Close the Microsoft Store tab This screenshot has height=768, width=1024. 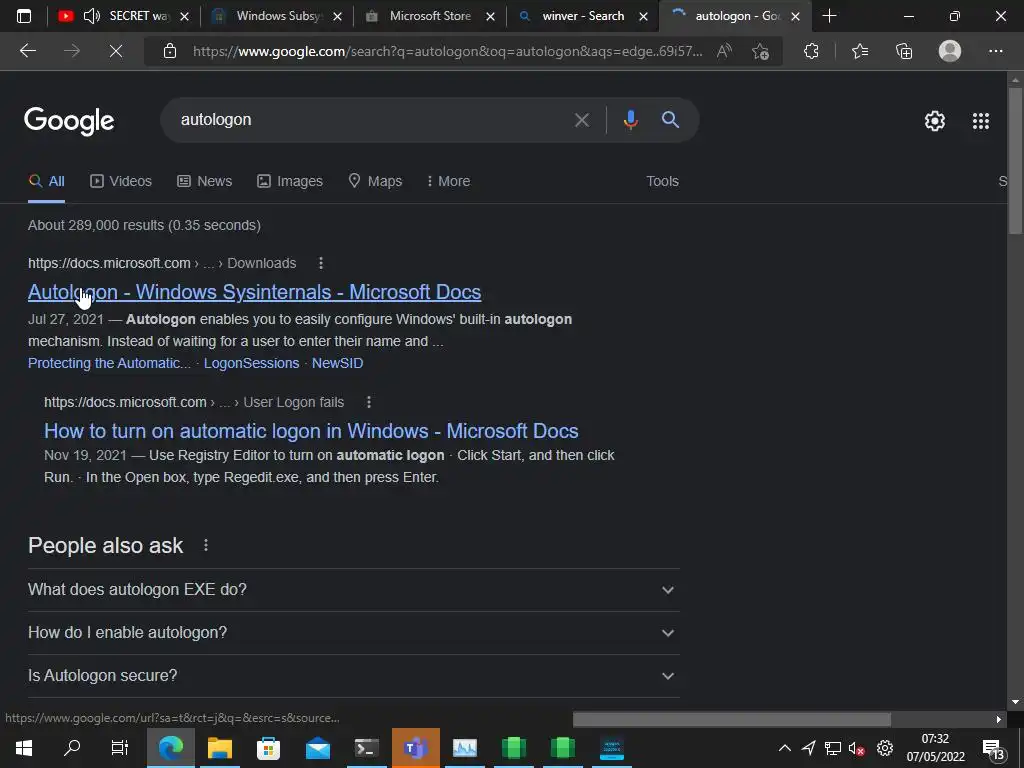point(490,16)
